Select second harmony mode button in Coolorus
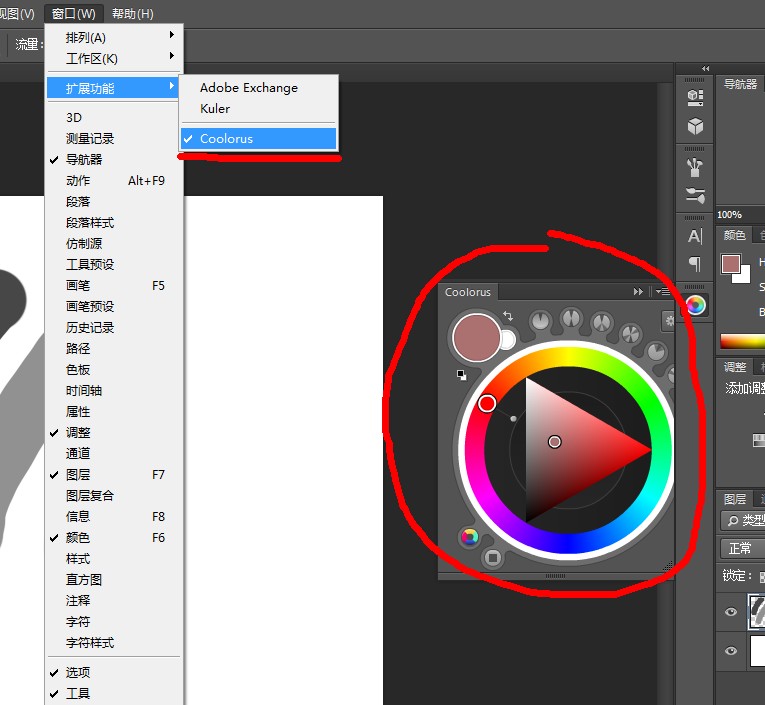 click(x=571, y=318)
